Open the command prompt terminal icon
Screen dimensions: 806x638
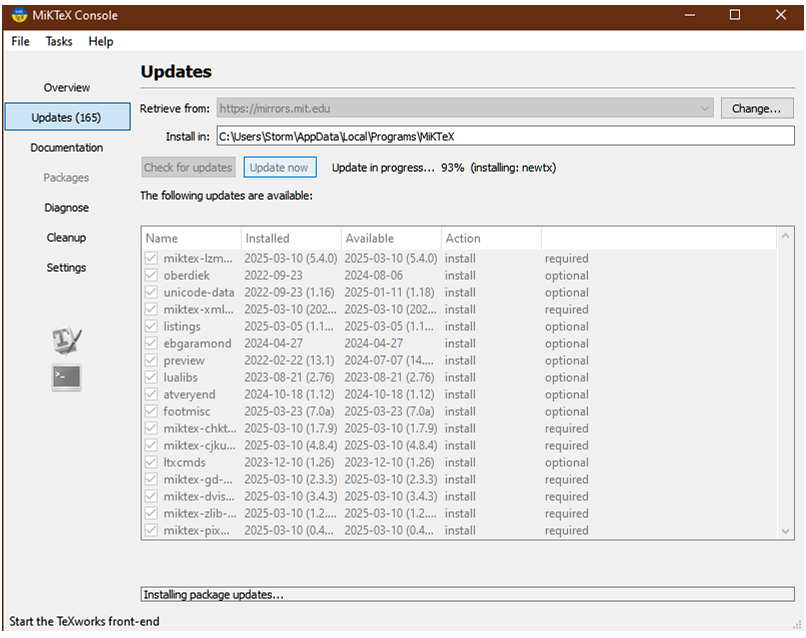coord(66,377)
